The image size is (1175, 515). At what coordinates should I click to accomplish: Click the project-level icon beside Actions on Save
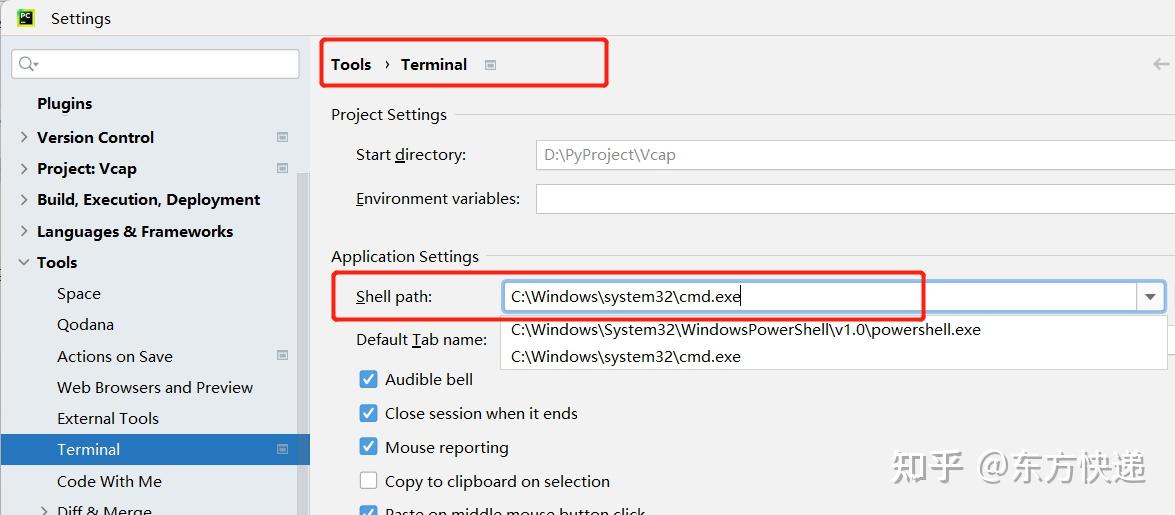click(x=283, y=355)
